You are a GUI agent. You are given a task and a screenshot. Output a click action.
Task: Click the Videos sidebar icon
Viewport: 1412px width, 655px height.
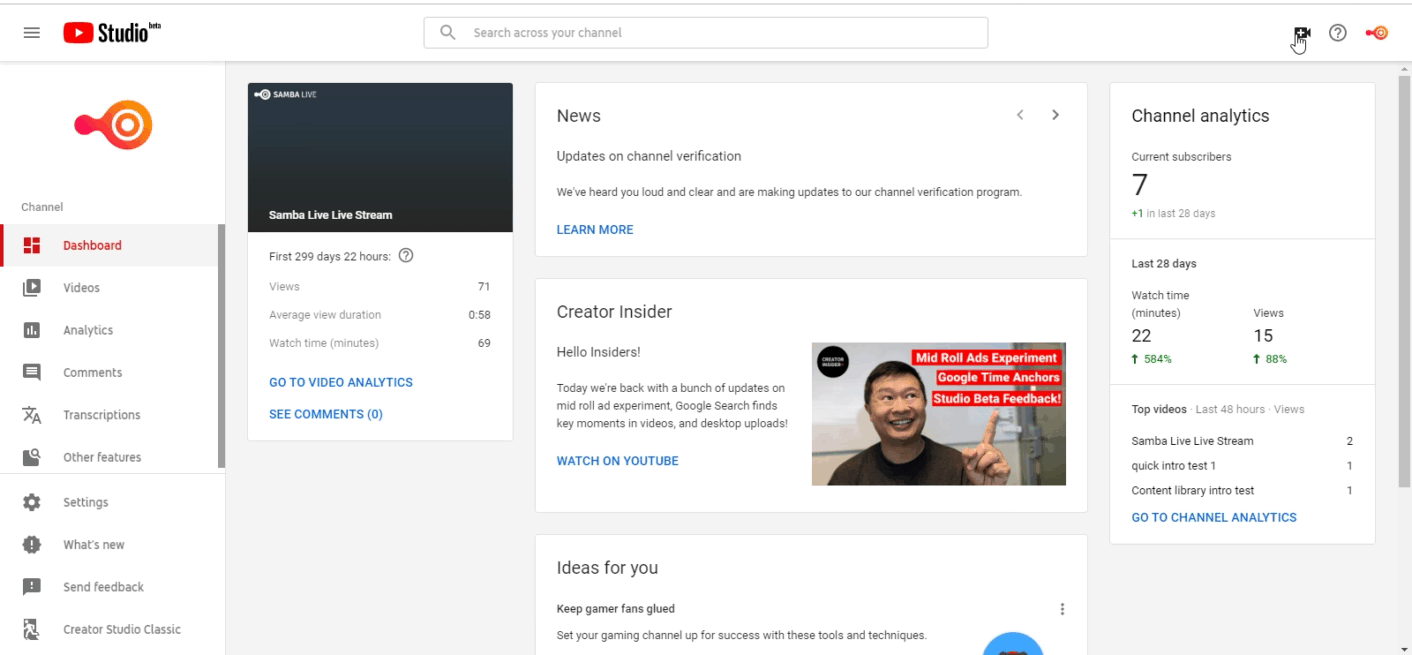tap(32, 287)
